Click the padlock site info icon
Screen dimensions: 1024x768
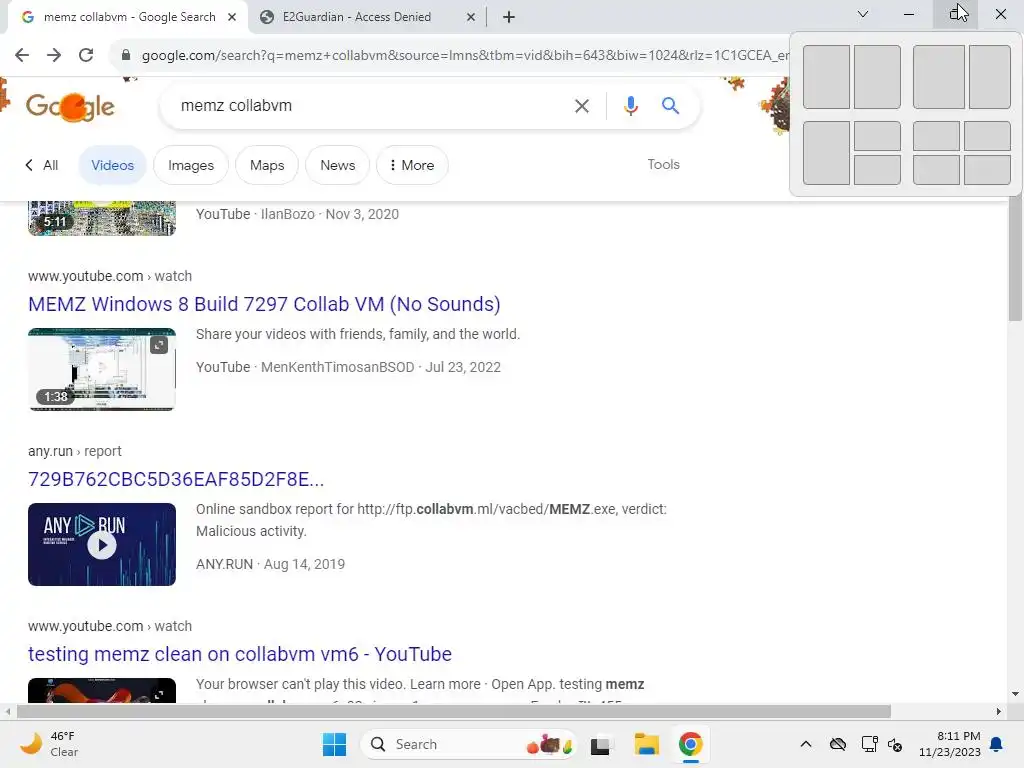click(126, 55)
